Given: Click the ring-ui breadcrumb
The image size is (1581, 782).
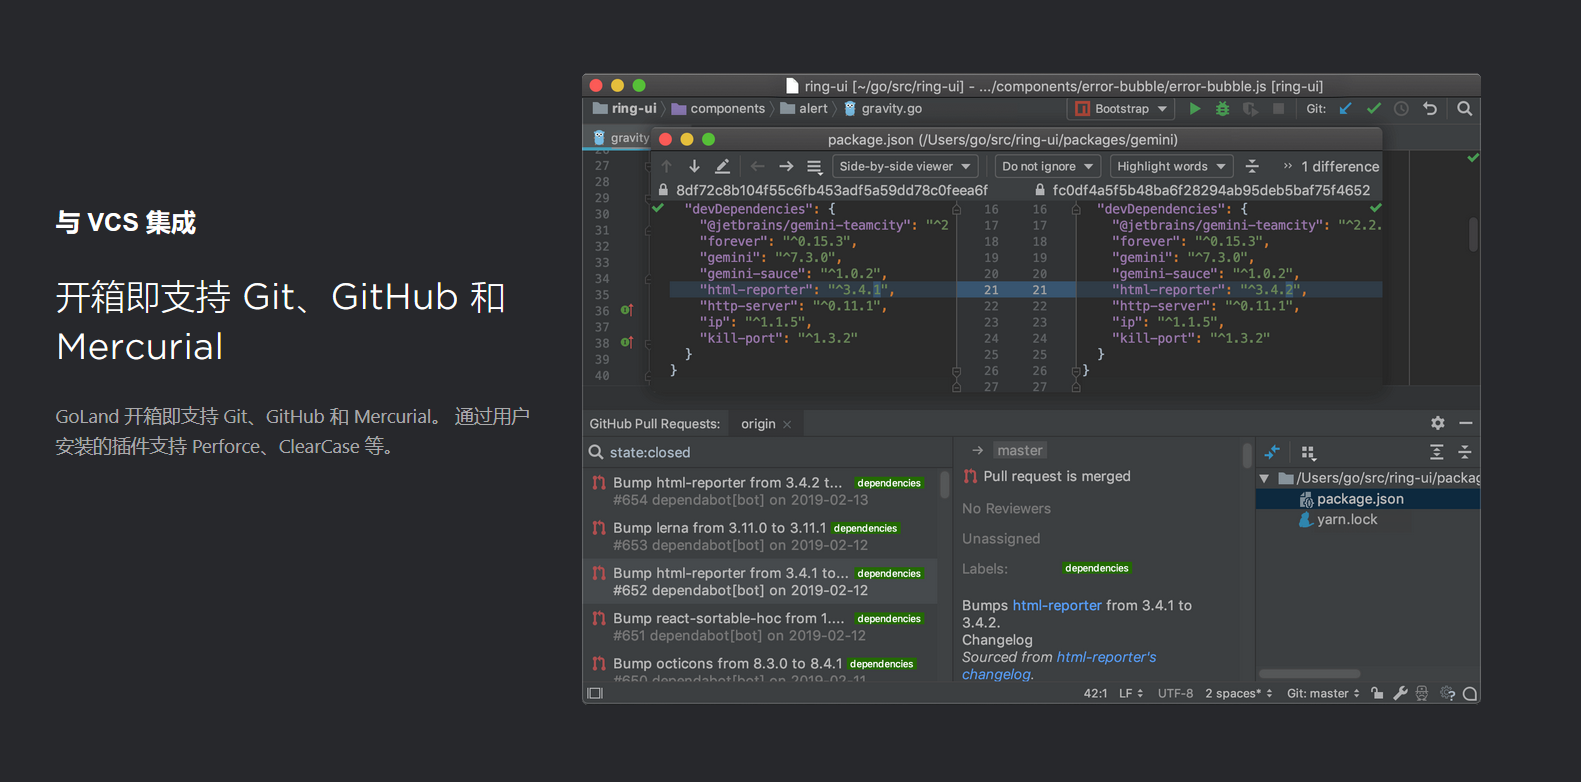Looking at the screenshot, I should pyautogui.click(x=625, y=109).
